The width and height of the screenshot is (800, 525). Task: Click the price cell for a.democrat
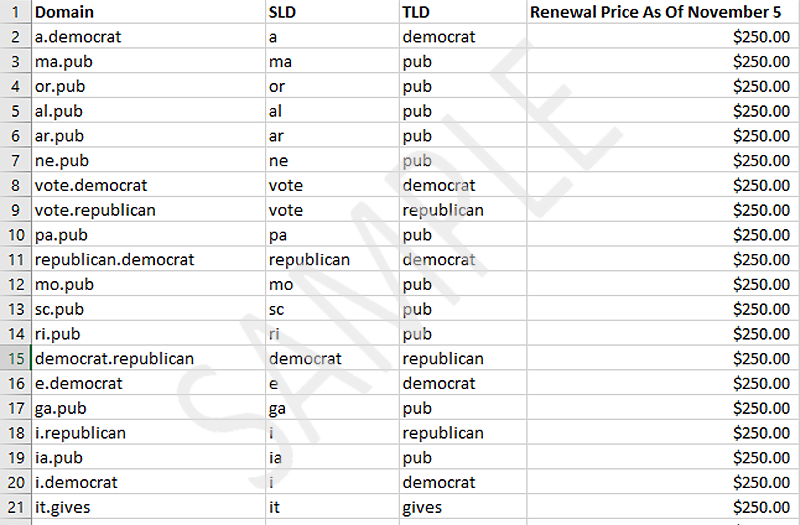click(x=662, y=36)
